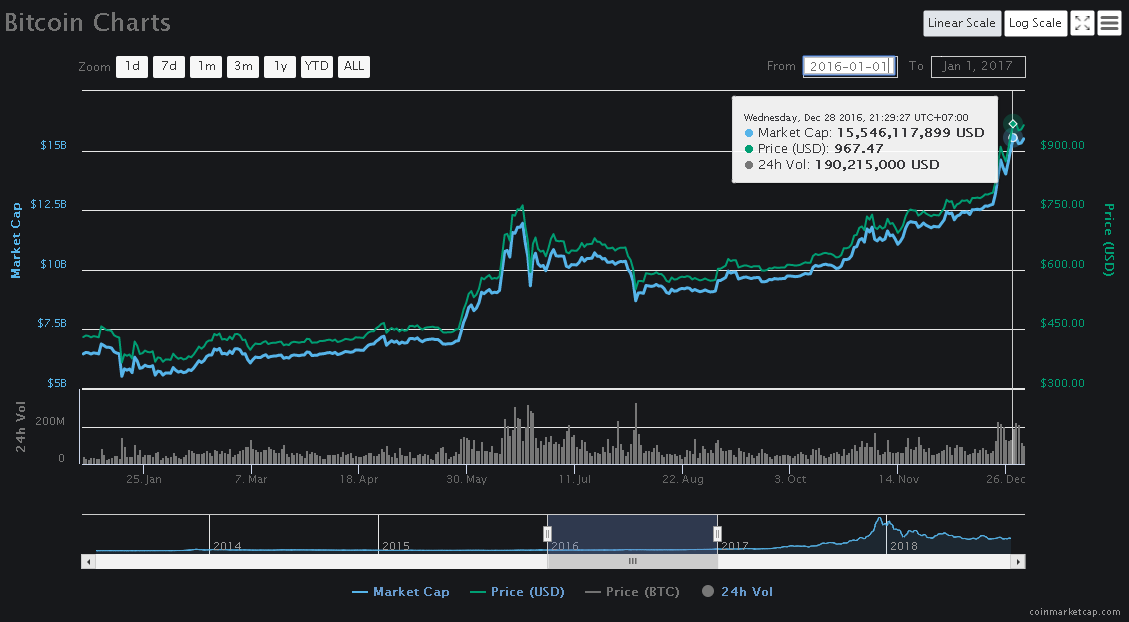Click the From date input field

click(850, 66)
